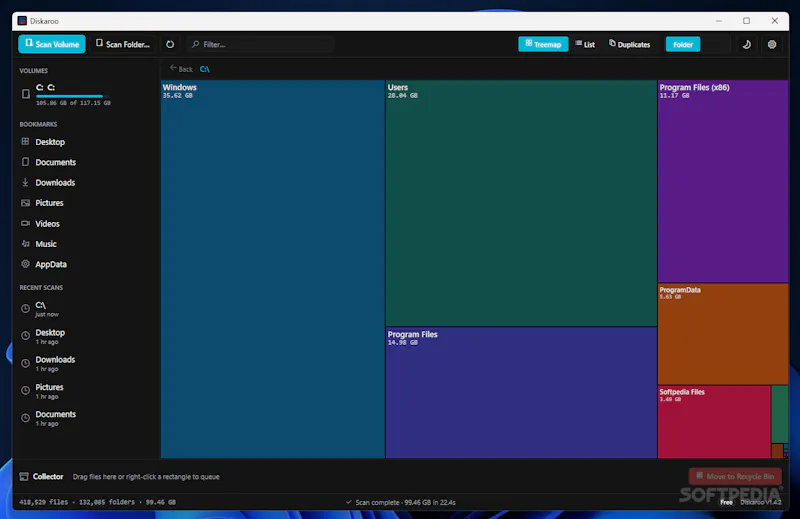Click the Scan complete status message
The height and width of the screenshot is (519, 800).
coord(401,502)
